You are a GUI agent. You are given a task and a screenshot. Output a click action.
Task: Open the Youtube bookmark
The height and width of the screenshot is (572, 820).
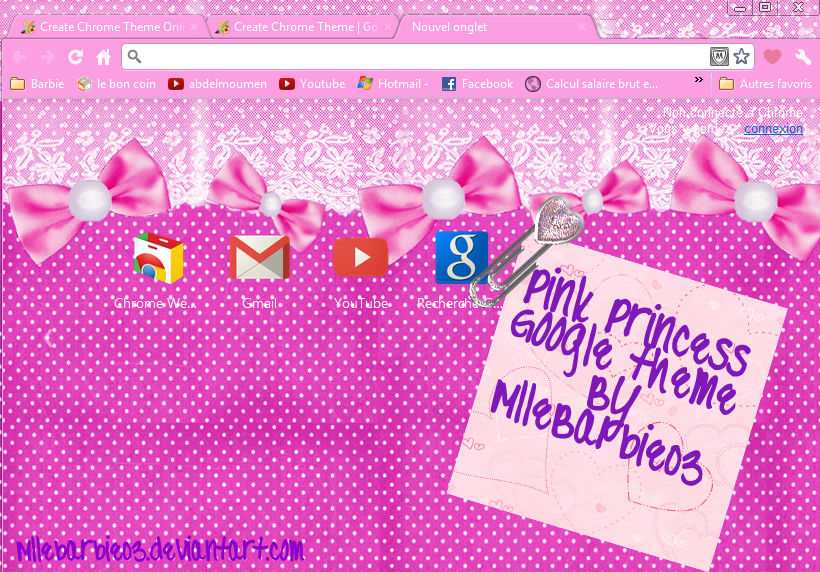pyautogui.click(x=312, y=84)
